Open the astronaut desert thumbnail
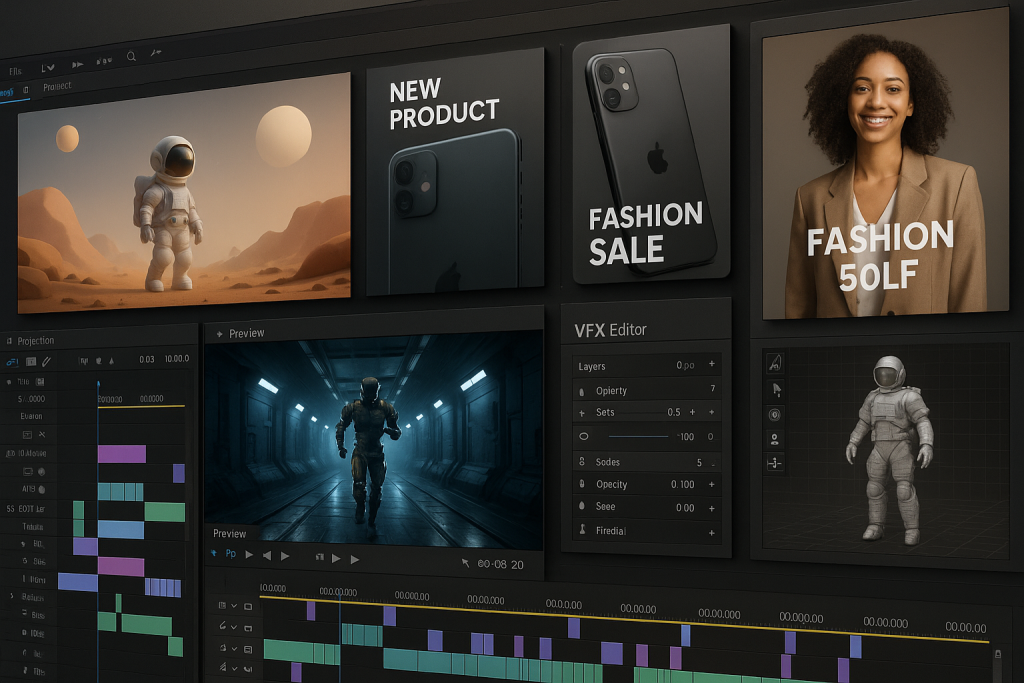 (x=184, y=193)
